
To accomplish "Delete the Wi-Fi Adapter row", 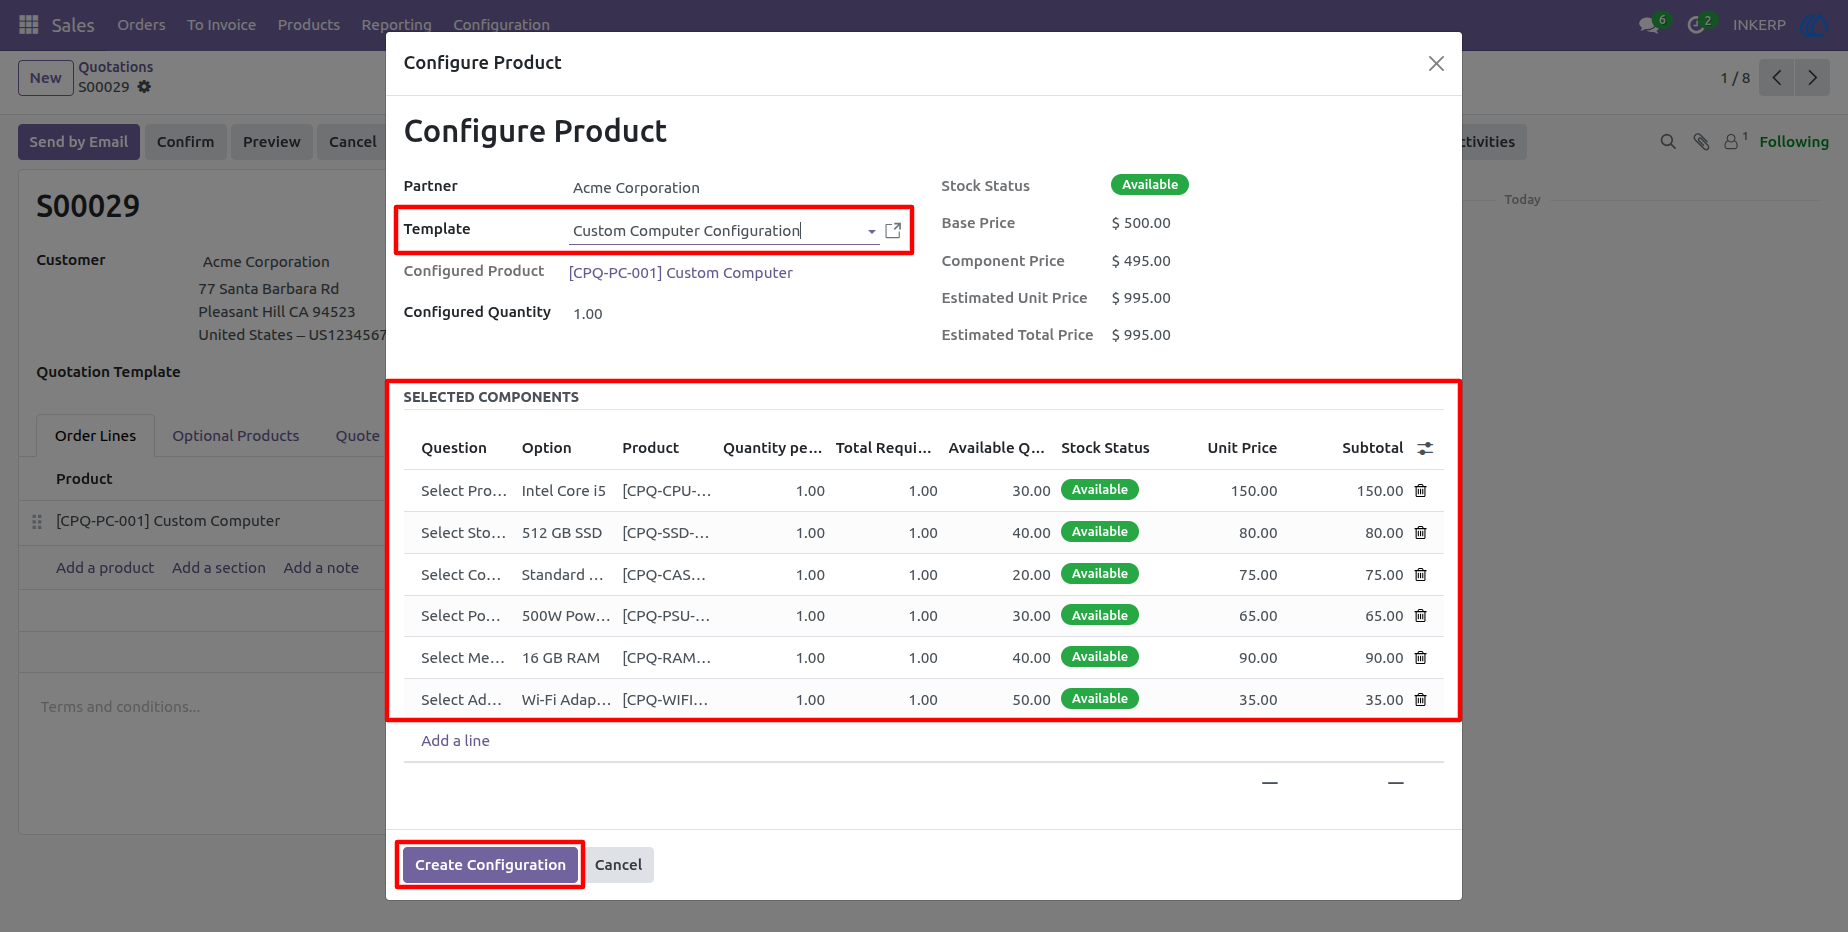I will point(1420,700).
